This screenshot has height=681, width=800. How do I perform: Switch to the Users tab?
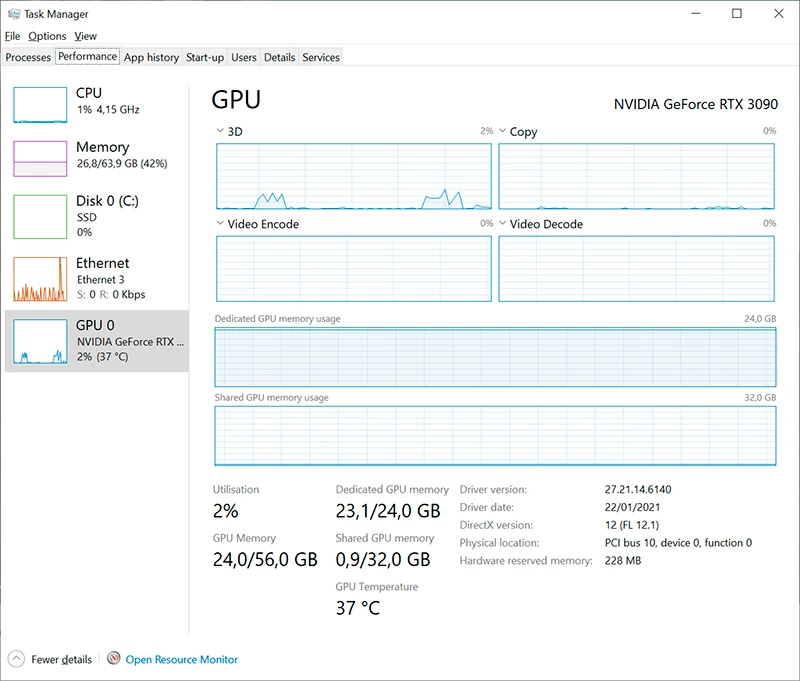(244, 57)
